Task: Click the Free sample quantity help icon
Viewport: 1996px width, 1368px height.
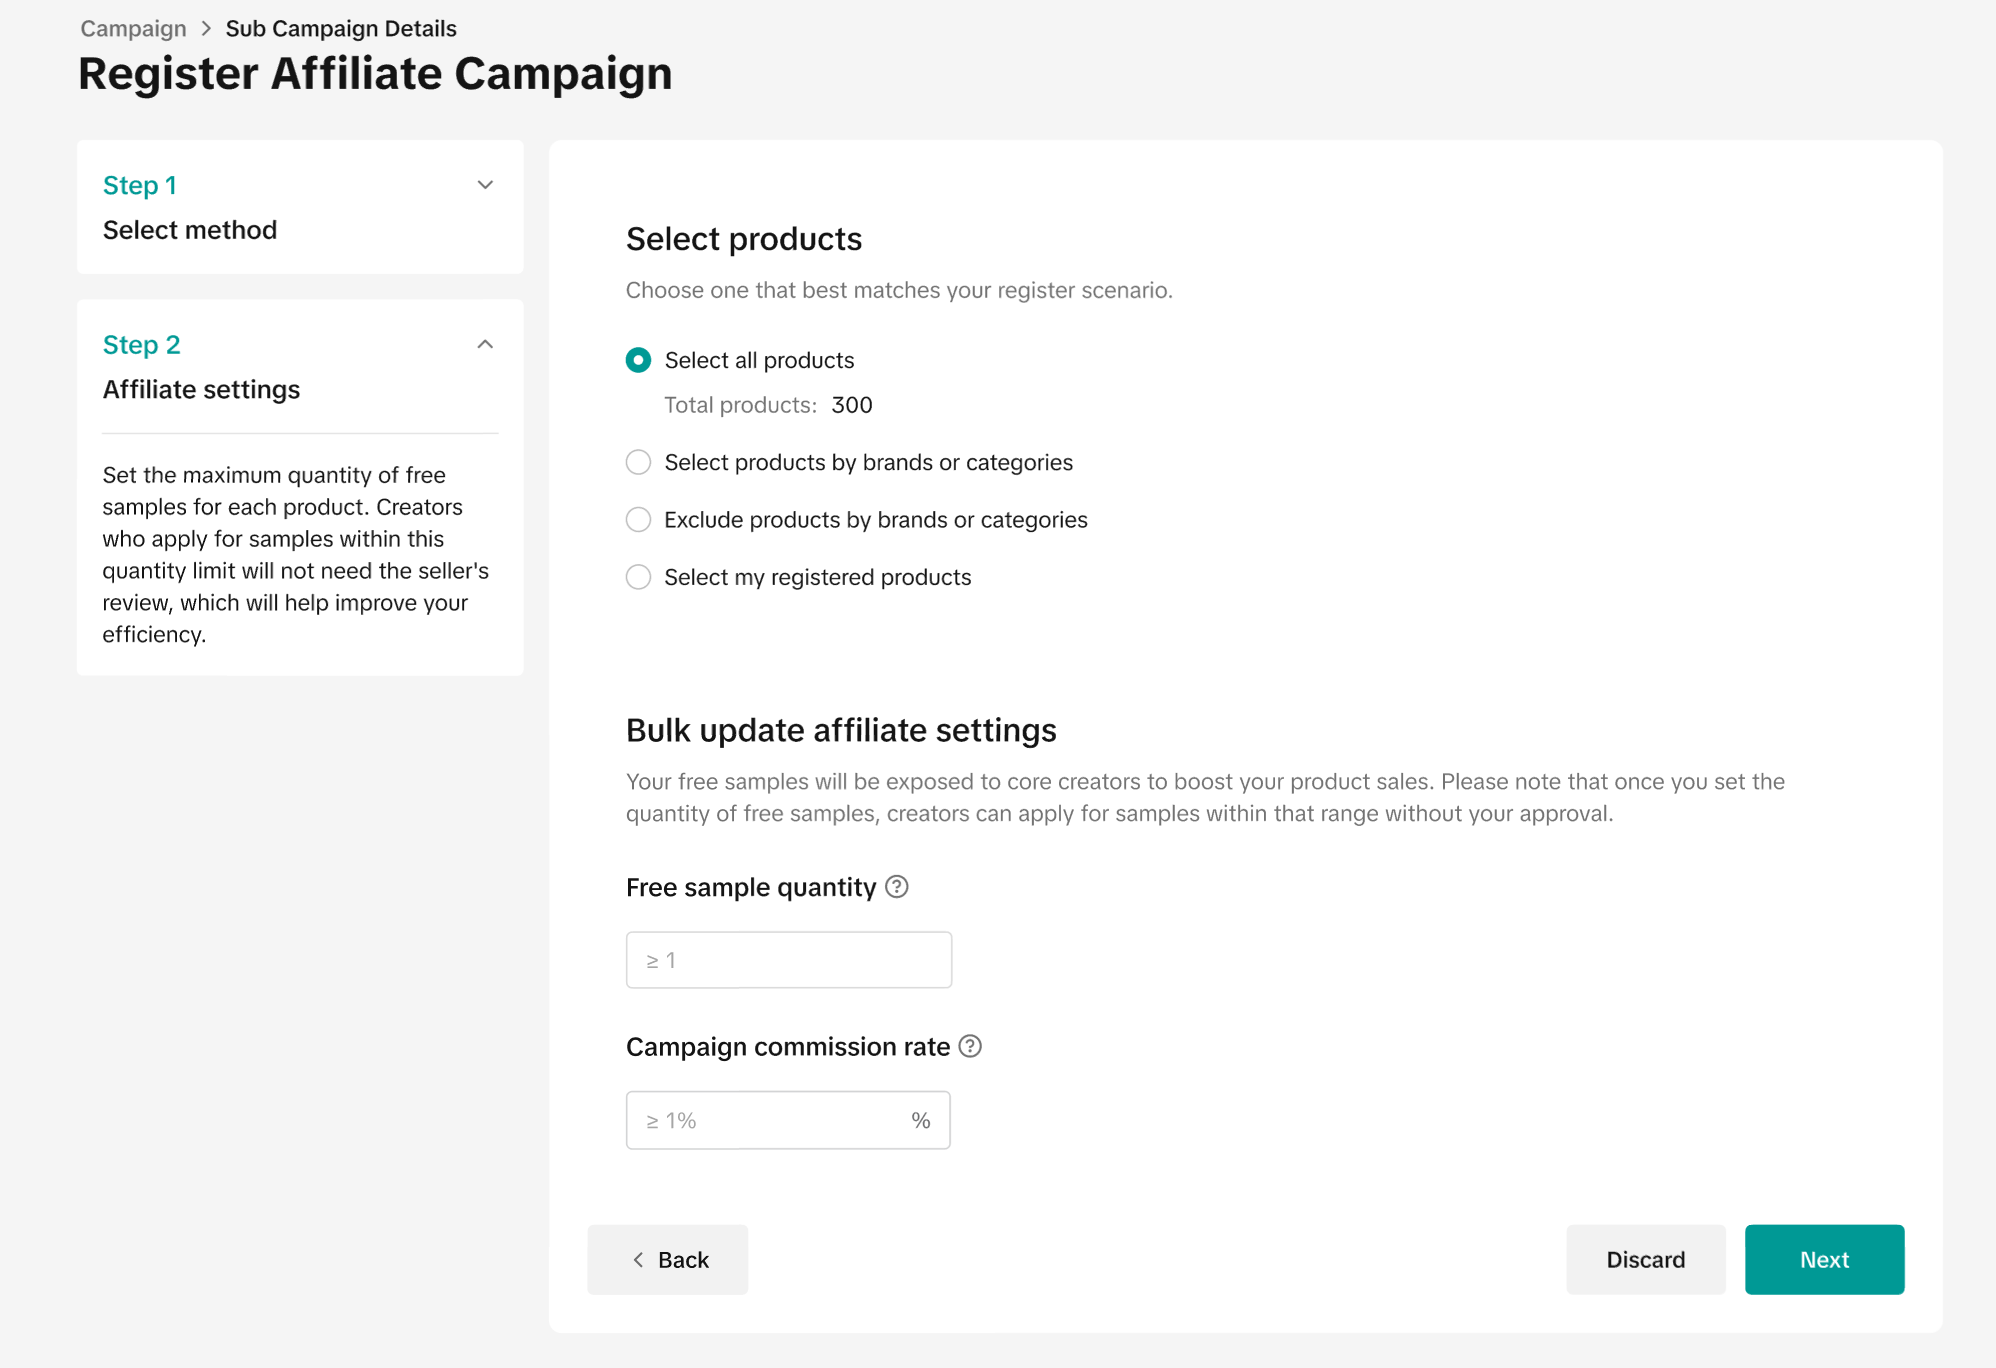Action: (x=897, y=887)
